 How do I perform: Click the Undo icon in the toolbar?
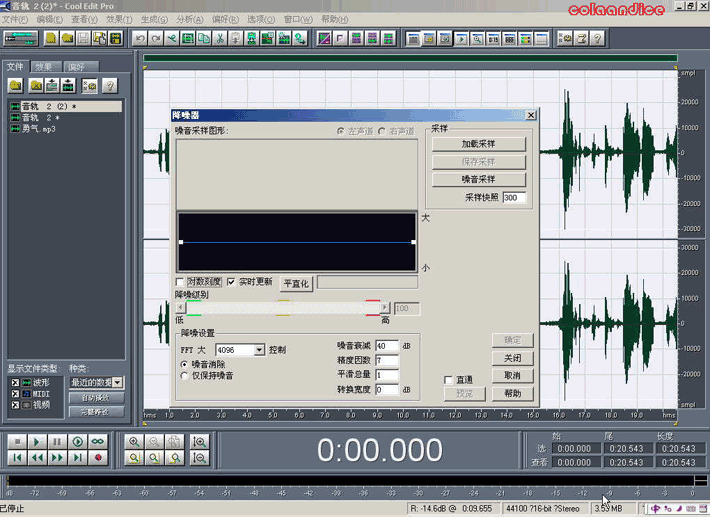[140, 39]
